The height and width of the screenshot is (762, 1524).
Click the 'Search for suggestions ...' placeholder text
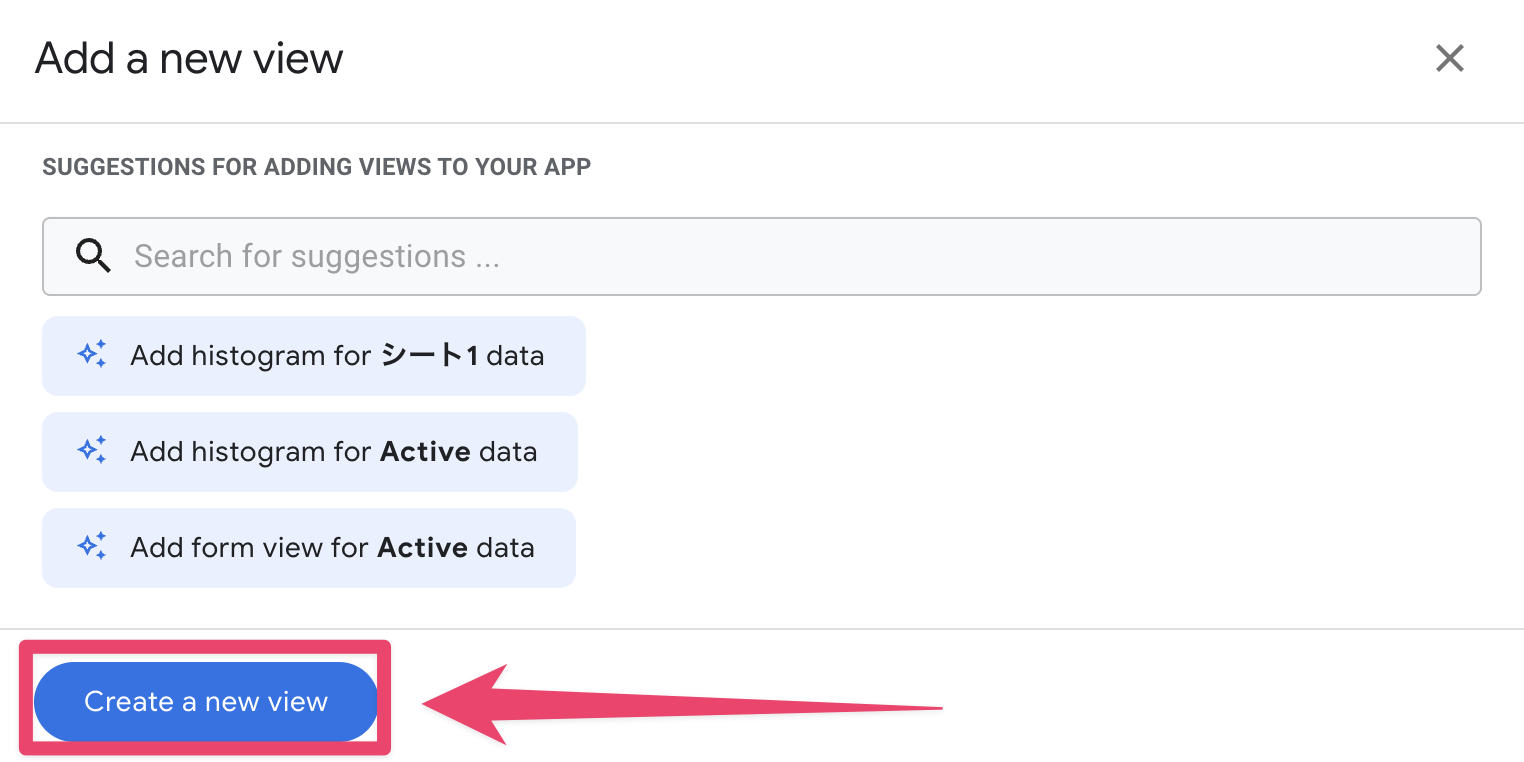(x=316, y=256)
